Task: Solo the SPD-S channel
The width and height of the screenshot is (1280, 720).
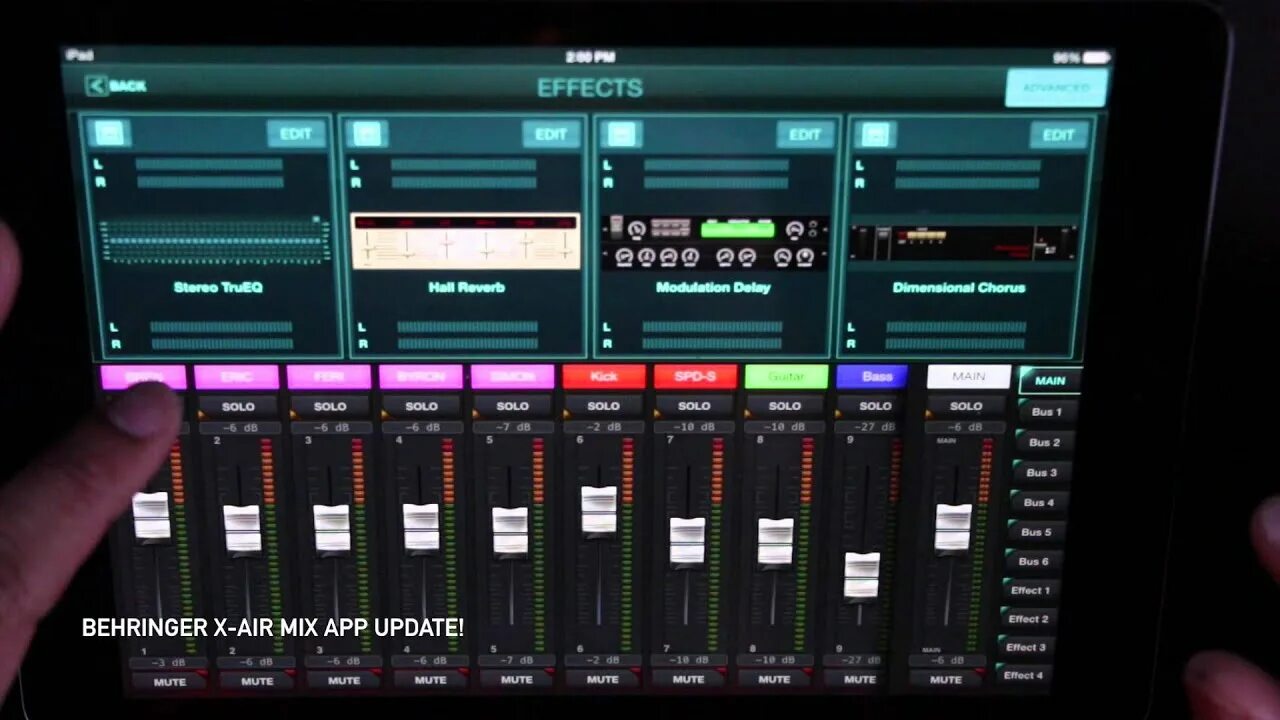Action: (694, 406)
